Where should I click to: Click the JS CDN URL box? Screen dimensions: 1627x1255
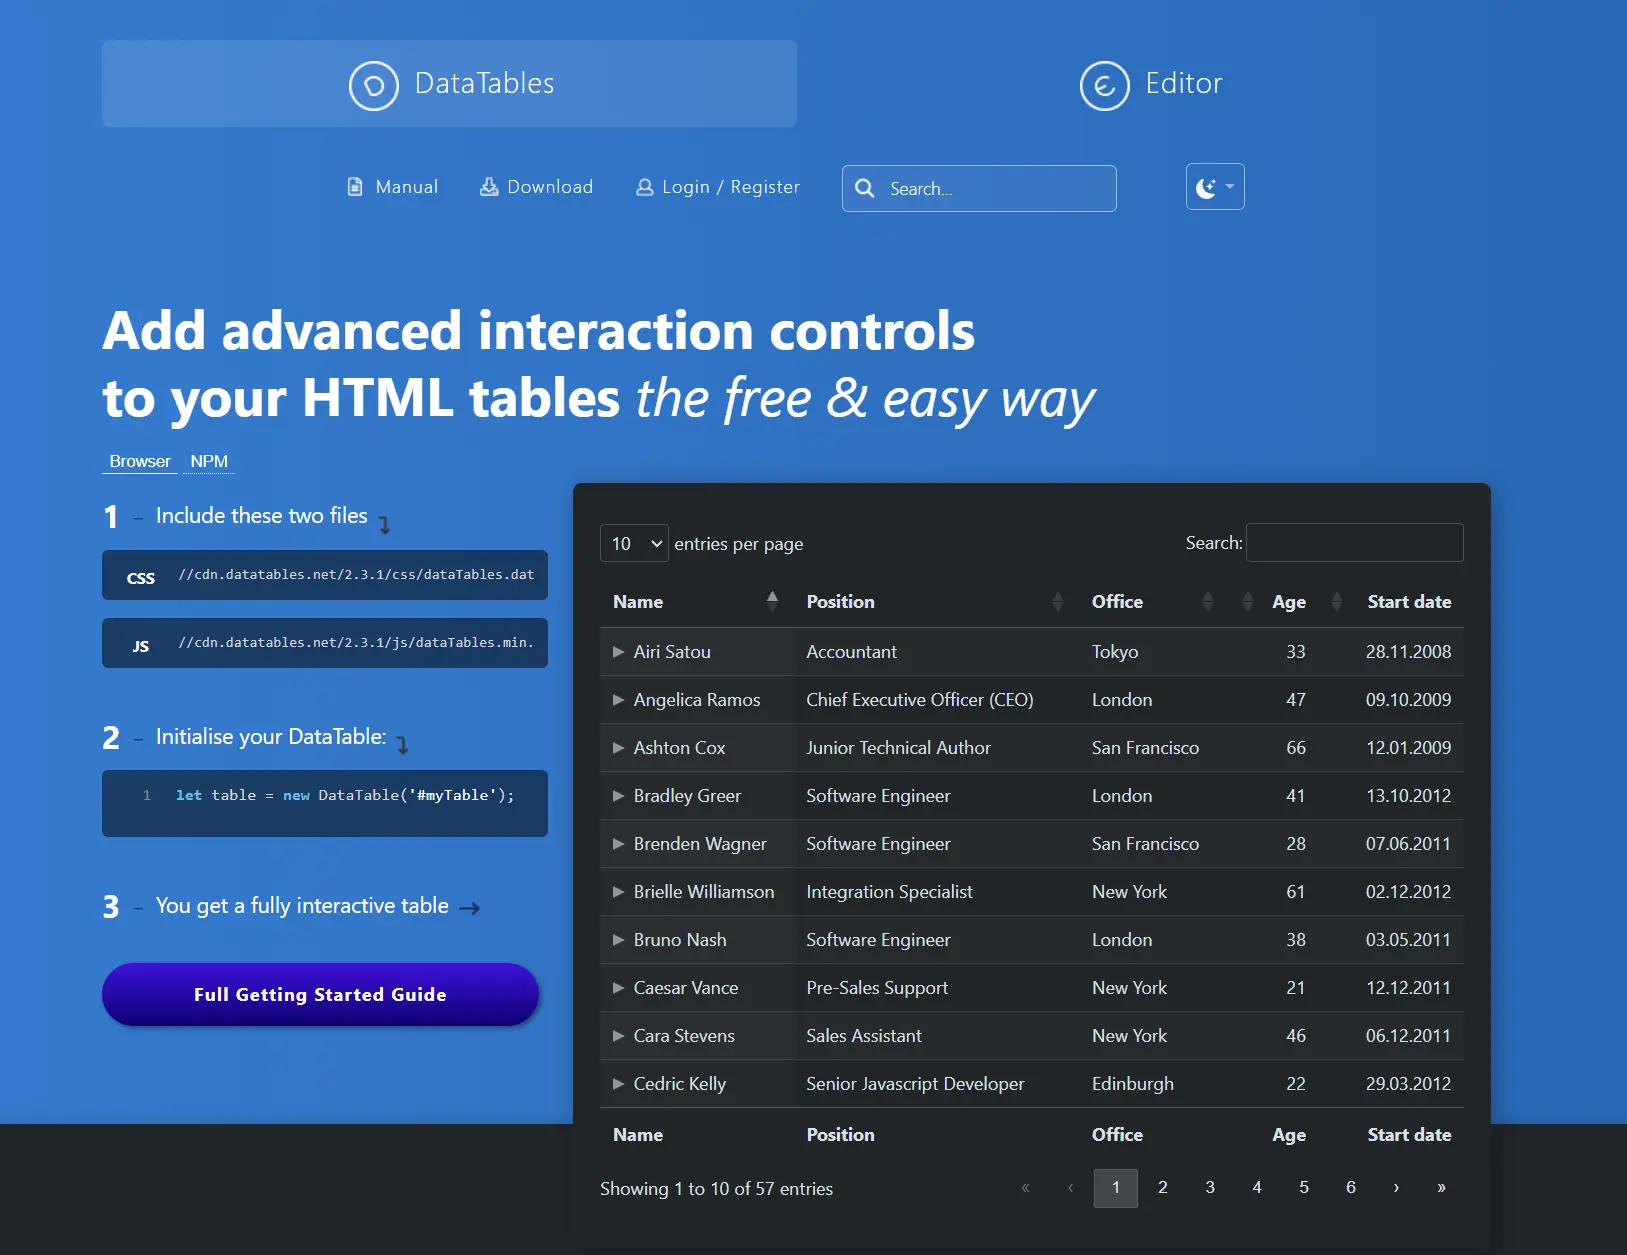click(325, 643)
